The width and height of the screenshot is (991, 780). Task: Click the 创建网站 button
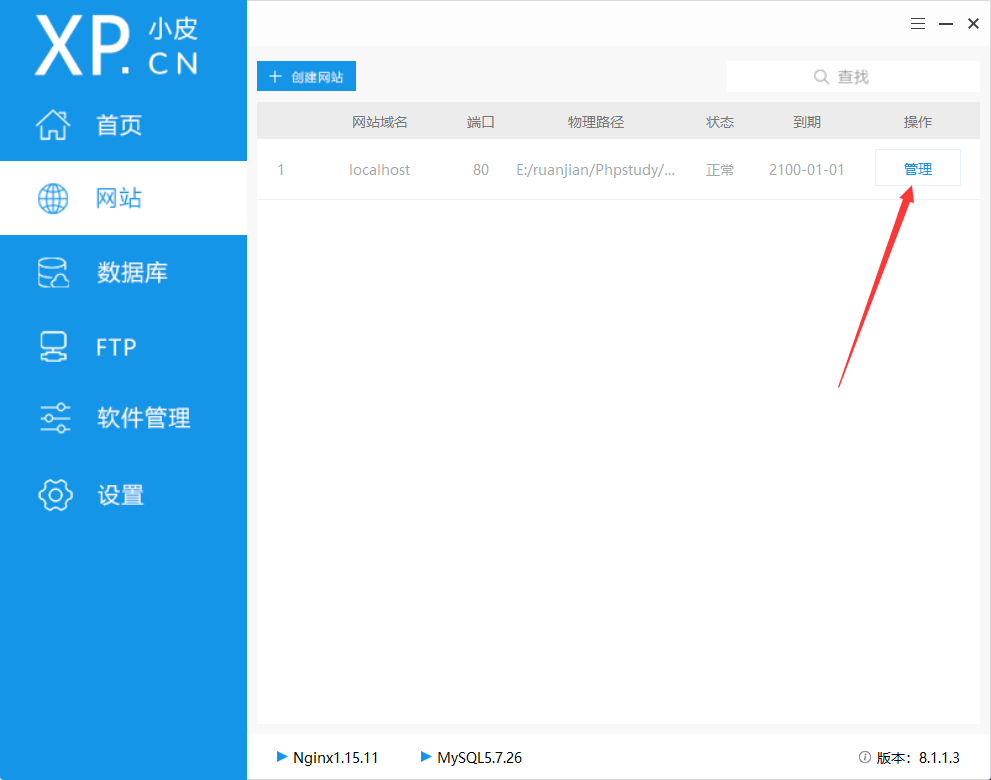tap(307, 76)
